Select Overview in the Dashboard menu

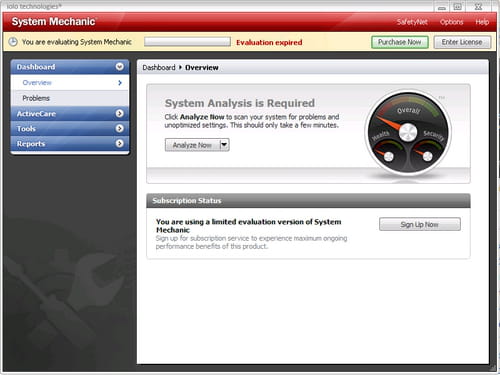pos(70,83)
